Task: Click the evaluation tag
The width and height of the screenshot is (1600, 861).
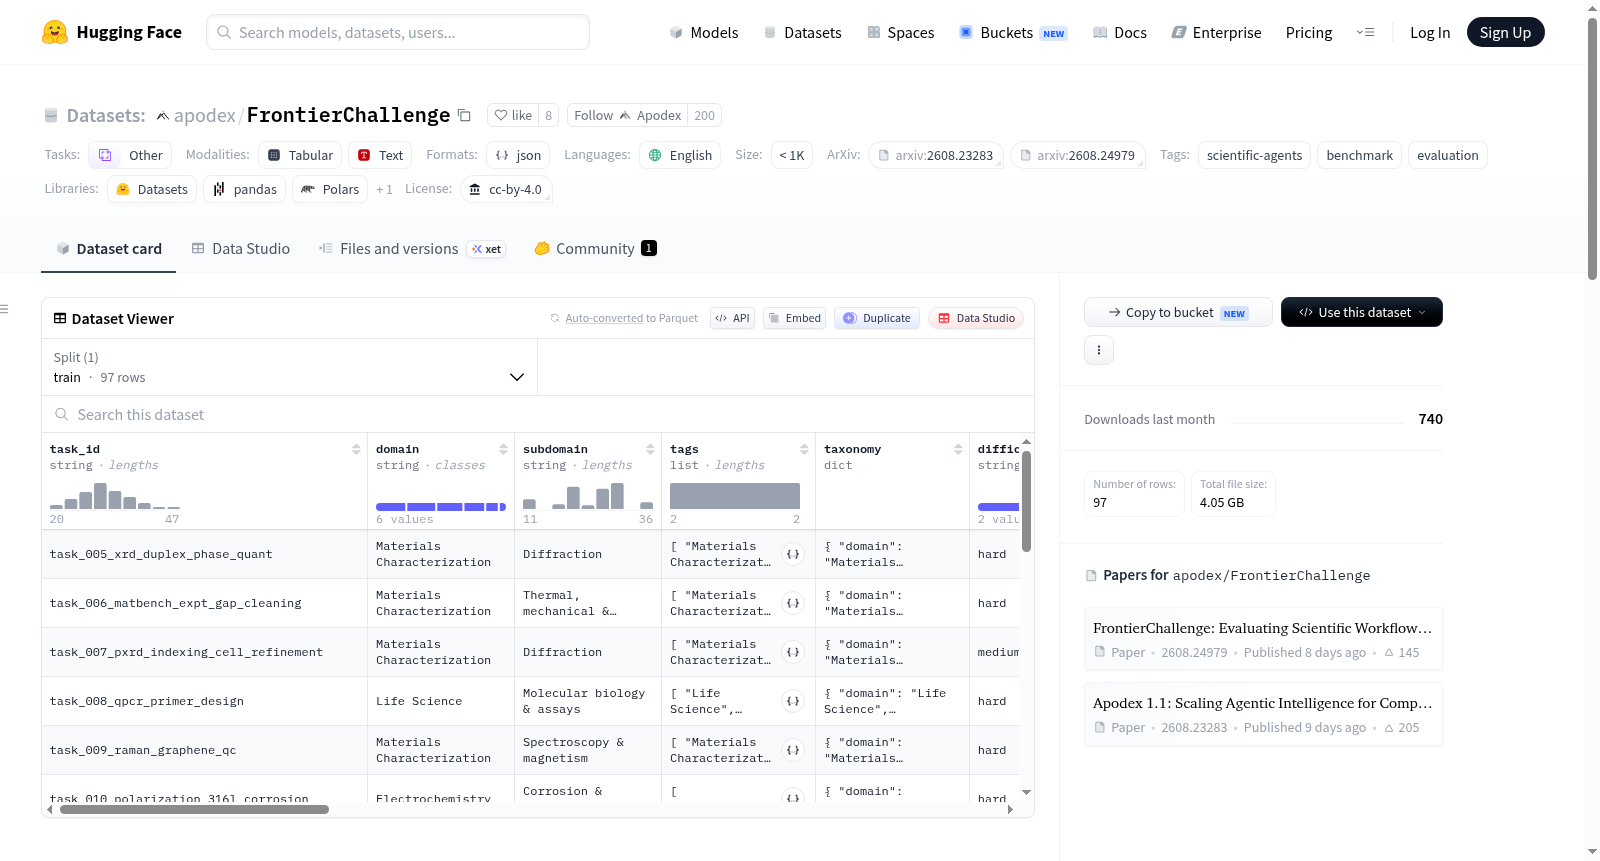Action: 1447,155
